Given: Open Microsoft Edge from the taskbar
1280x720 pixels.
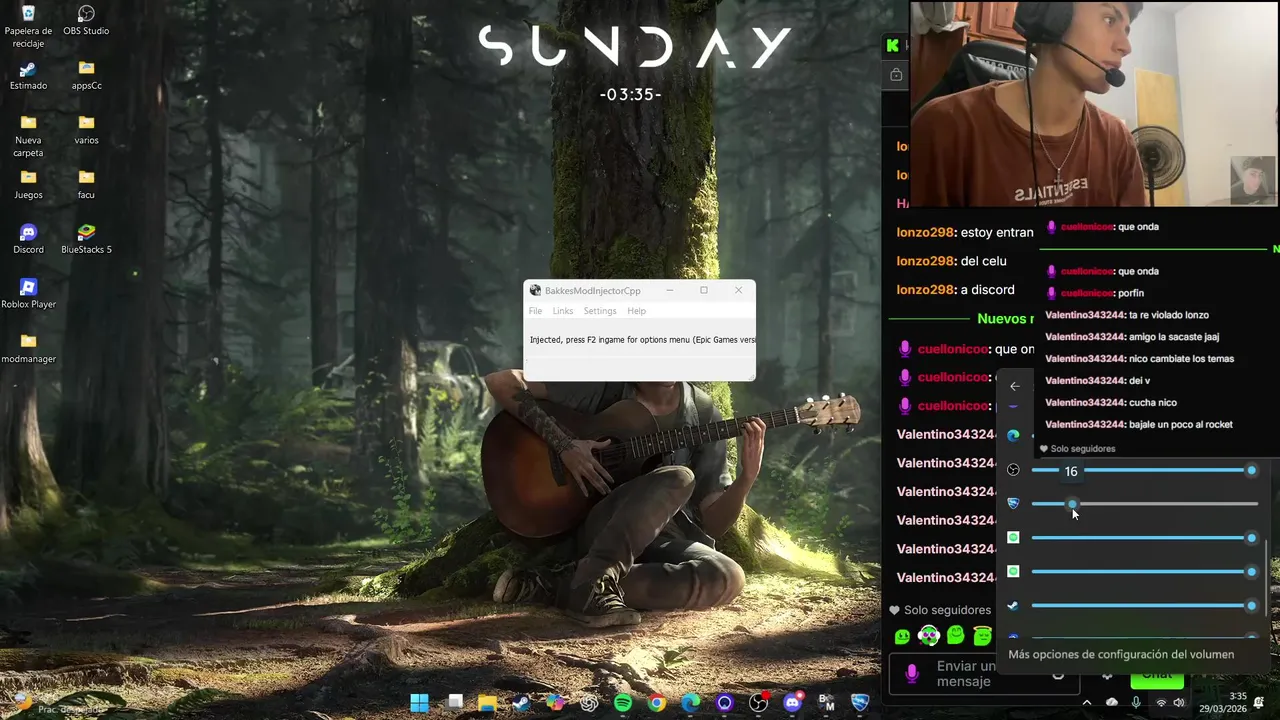Looking at the screenshot, I should pos(691,703).
